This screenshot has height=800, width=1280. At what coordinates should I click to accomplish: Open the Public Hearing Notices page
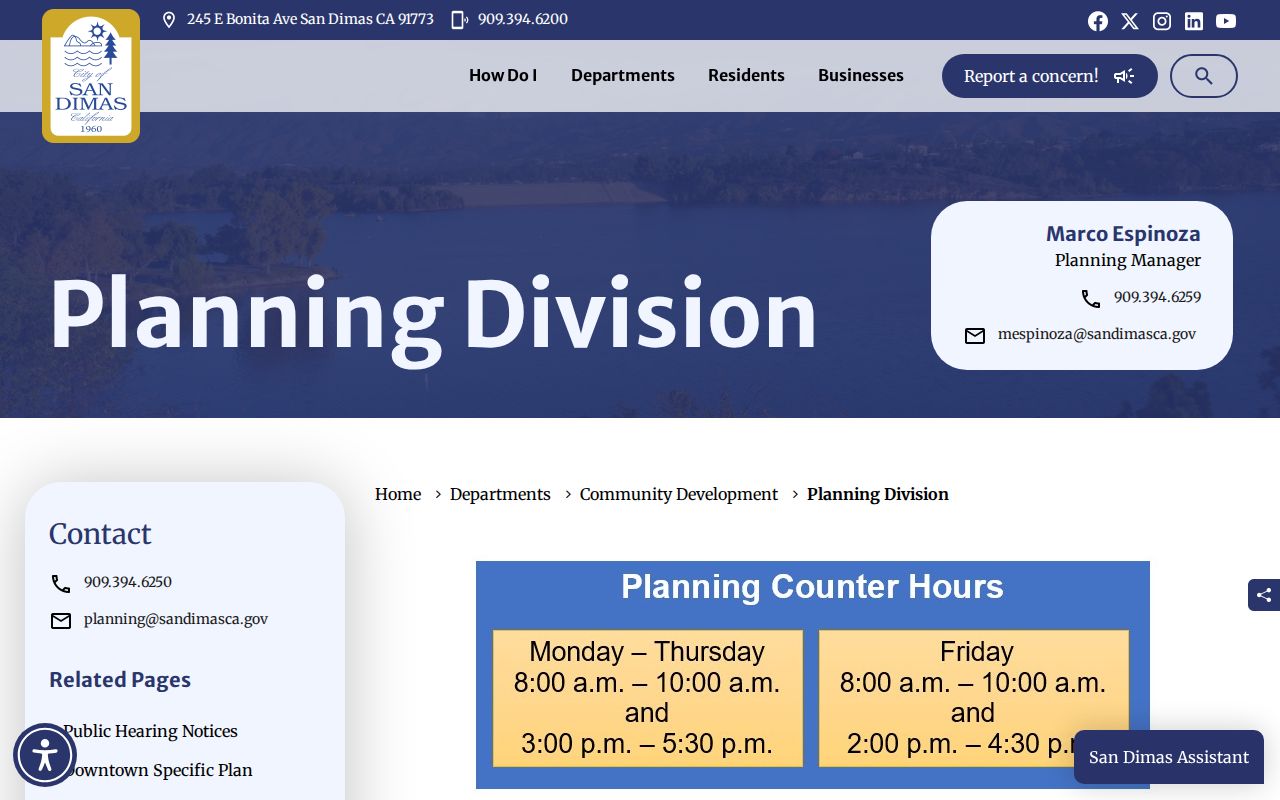click(151, 731)
